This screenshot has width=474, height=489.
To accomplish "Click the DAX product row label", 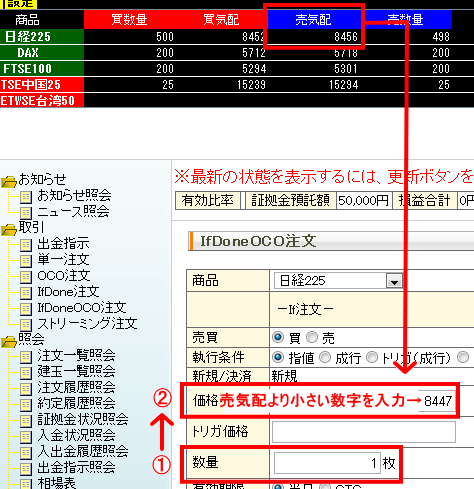I will tap(42, 53).
